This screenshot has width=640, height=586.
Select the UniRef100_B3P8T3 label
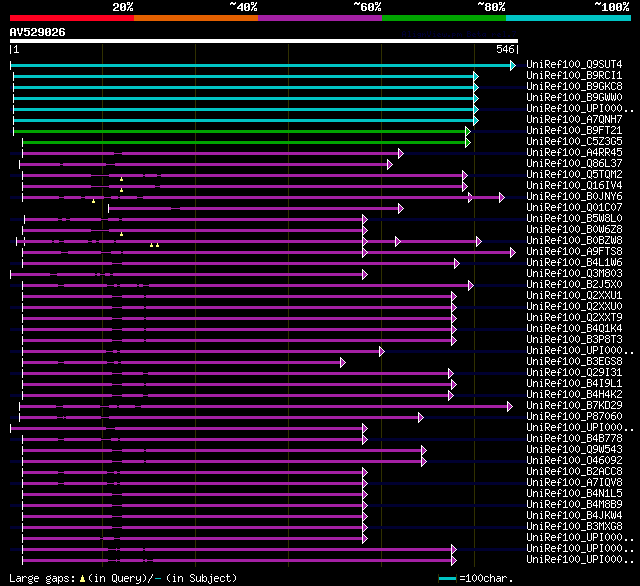(574, 340)
